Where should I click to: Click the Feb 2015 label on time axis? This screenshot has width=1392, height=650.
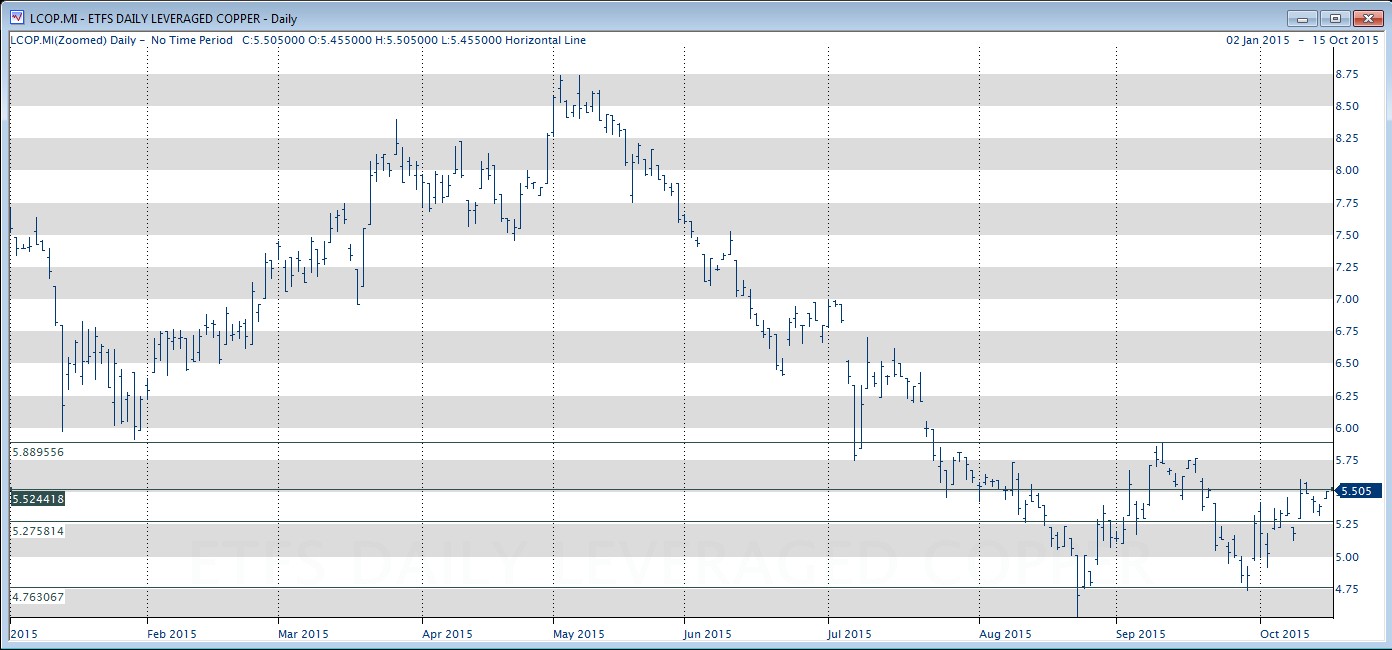170,634
